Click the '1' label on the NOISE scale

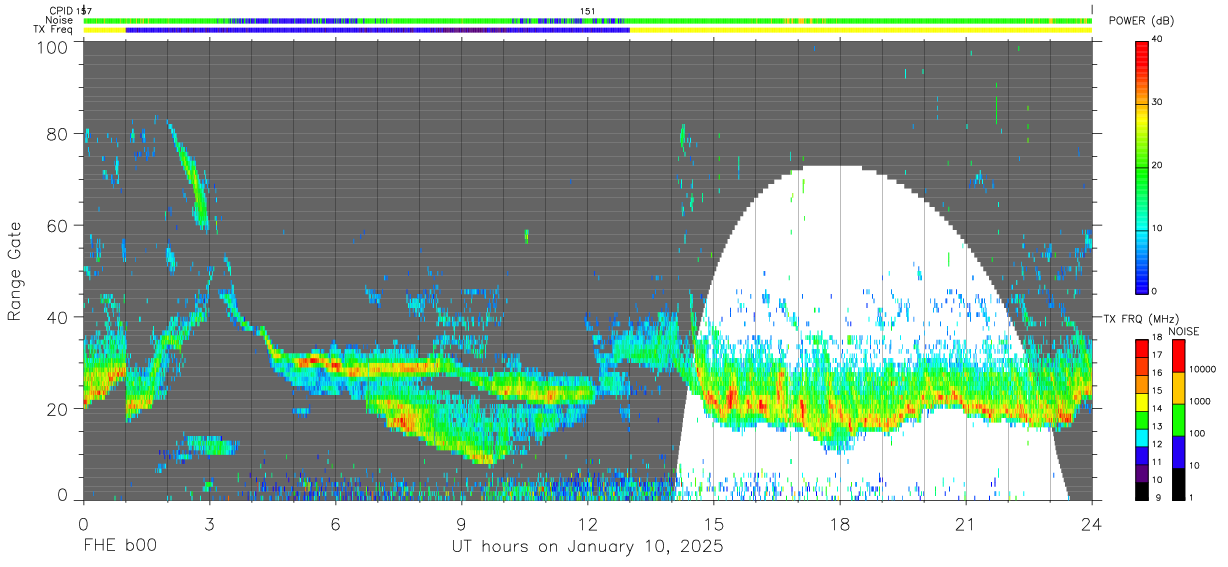pyautogui.click(x=1192, y=497)
